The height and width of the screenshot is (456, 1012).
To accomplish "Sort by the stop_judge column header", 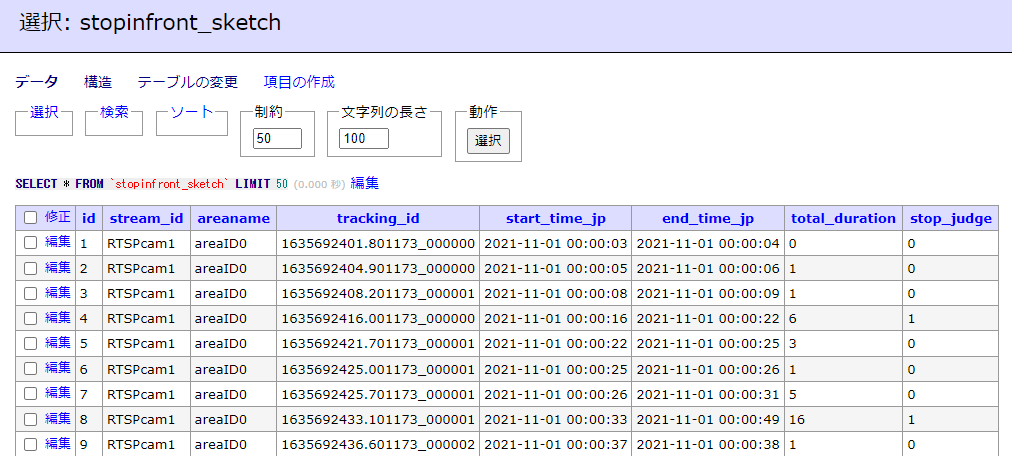I will coord(950,218).
